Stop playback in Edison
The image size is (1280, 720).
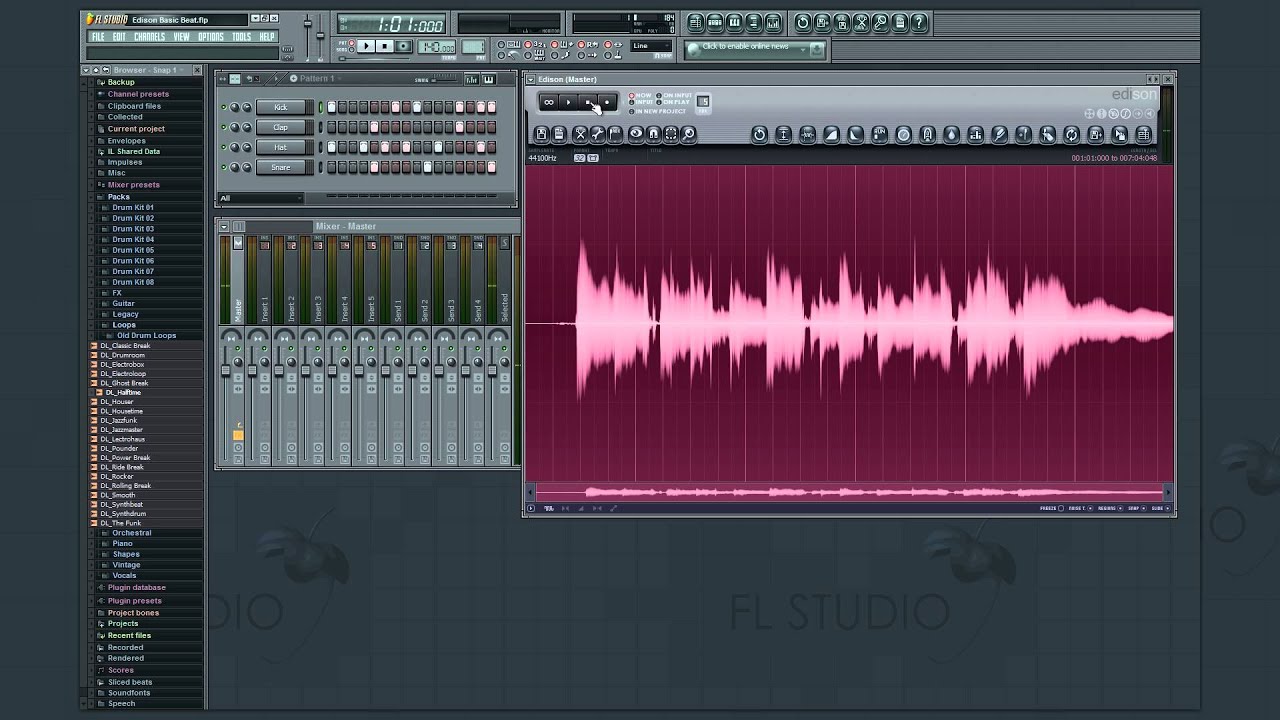point(587,102)
